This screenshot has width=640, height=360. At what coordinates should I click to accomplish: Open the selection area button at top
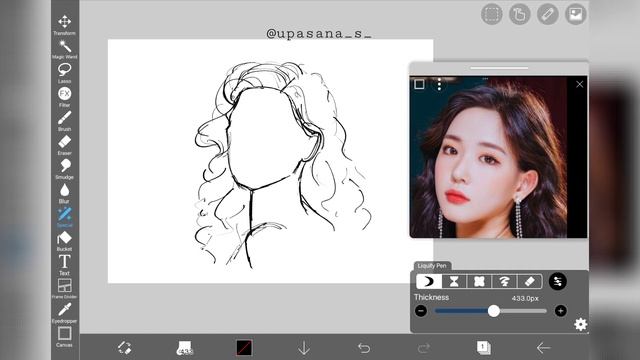(492, 14)
